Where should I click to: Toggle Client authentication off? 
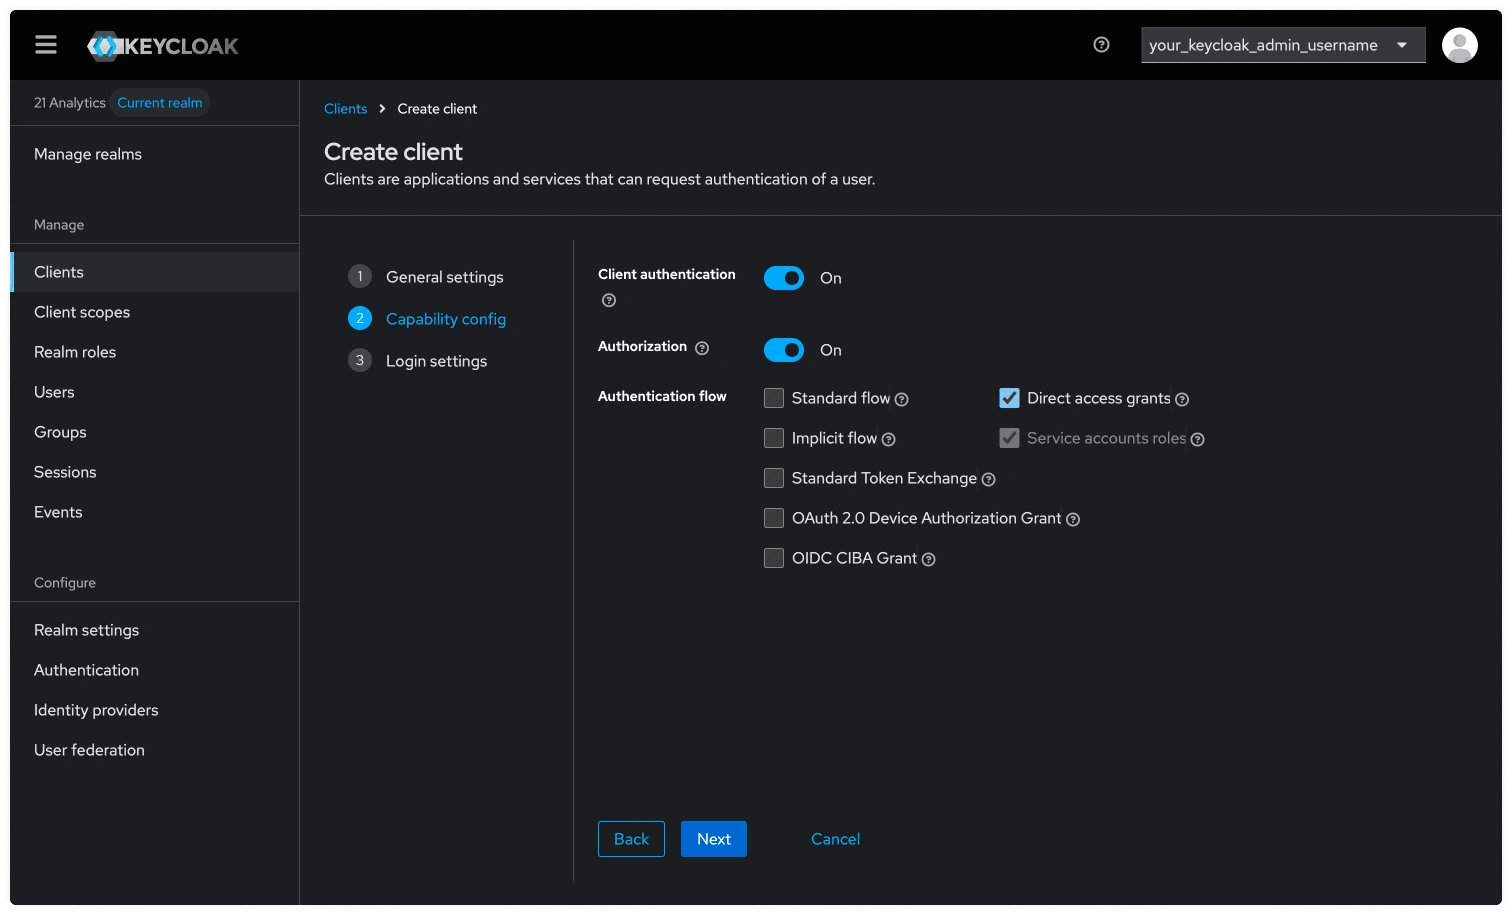[784, 278]
